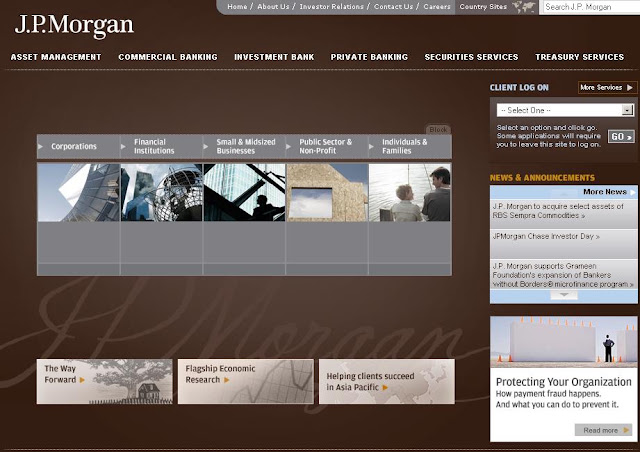Click the Protecting Your Organization heading
Image resolution: width=640 pixels, height=452 pixels.
point(563,382)
